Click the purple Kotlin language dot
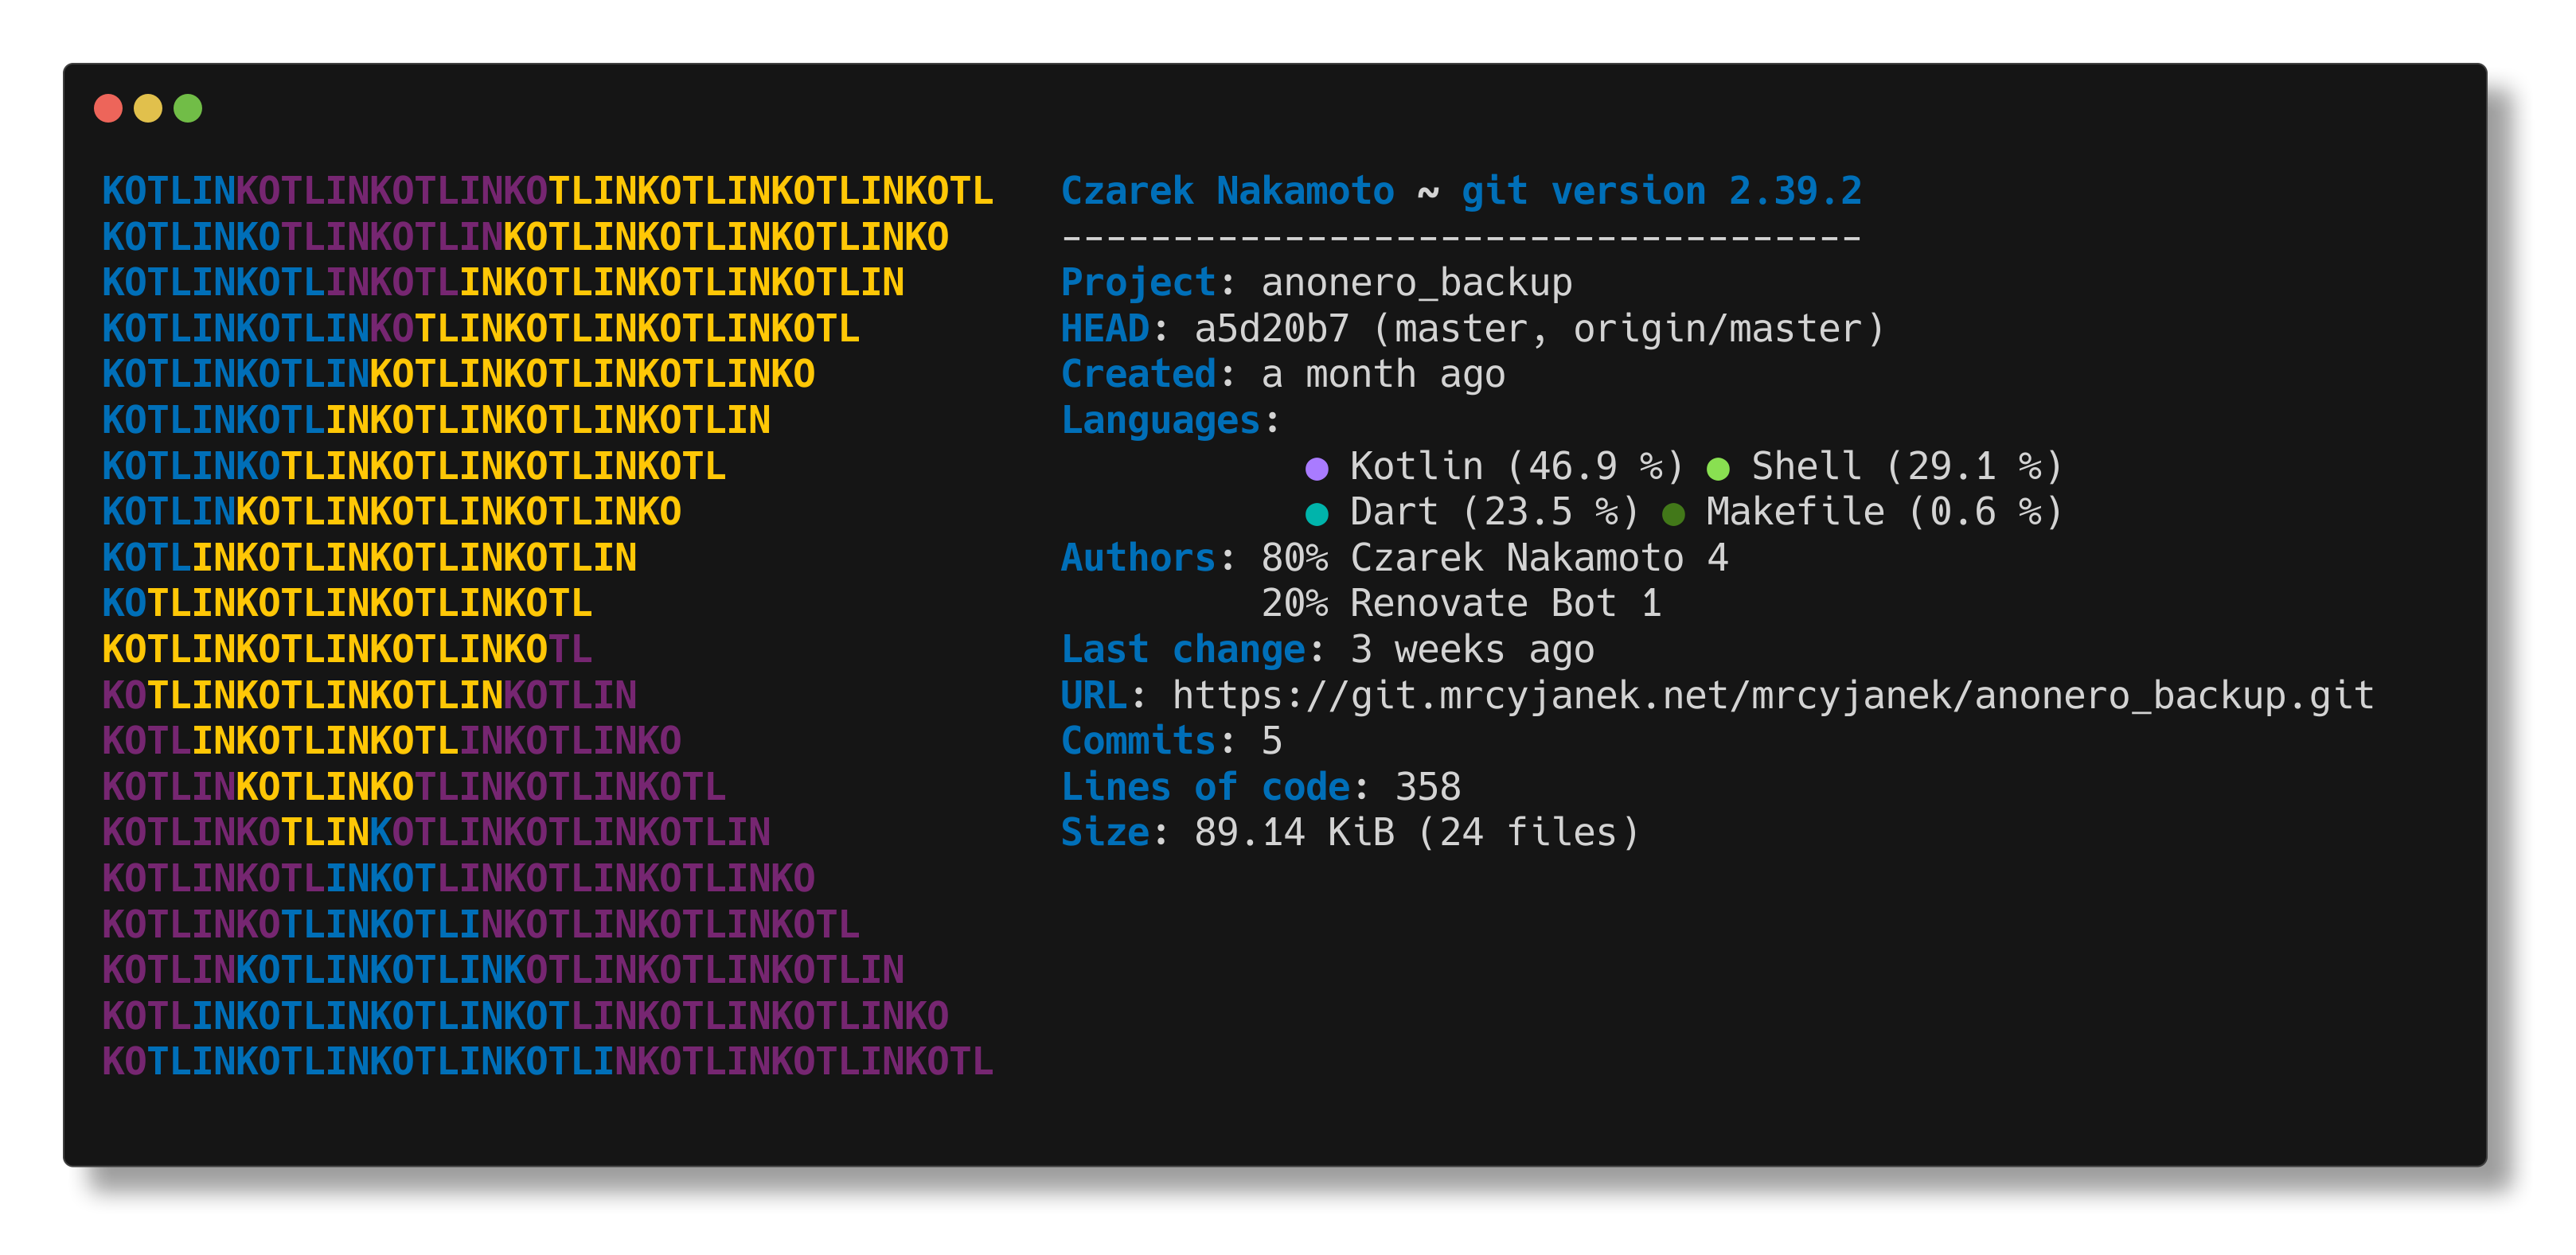Viewport: 2576px width, 1255px height. click(1317, 468)
